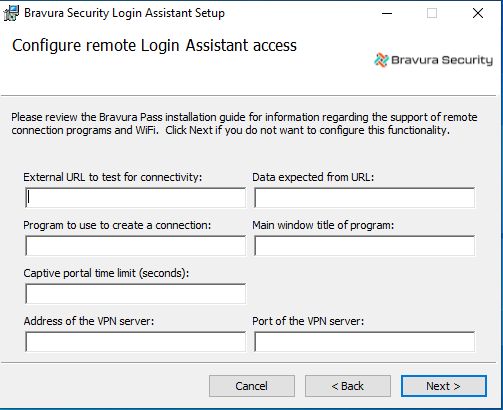
Task: Click the 'Main window title of program:' label
Action: 323,225
